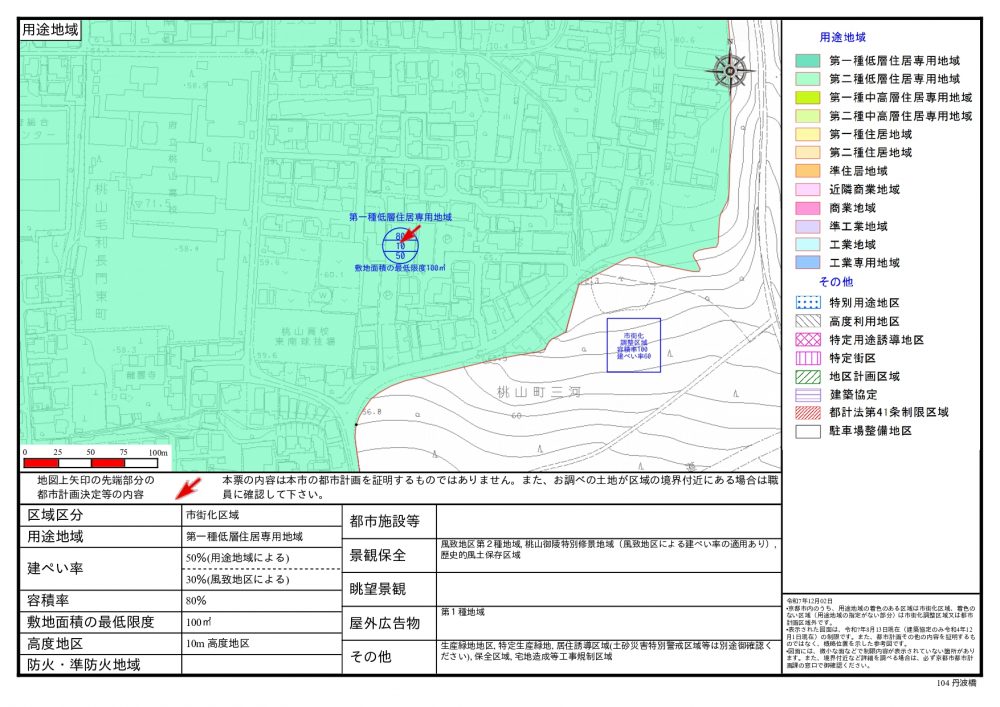This screenshot has height=707, width=1000.
Task: Click the blue circle marker showing 80/10/50
Action: pos(400,246)
